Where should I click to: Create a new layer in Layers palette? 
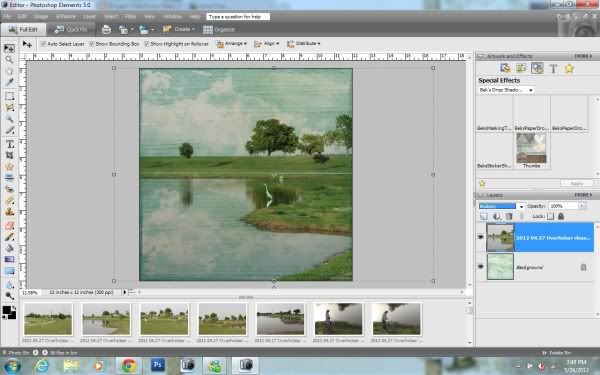484,216
